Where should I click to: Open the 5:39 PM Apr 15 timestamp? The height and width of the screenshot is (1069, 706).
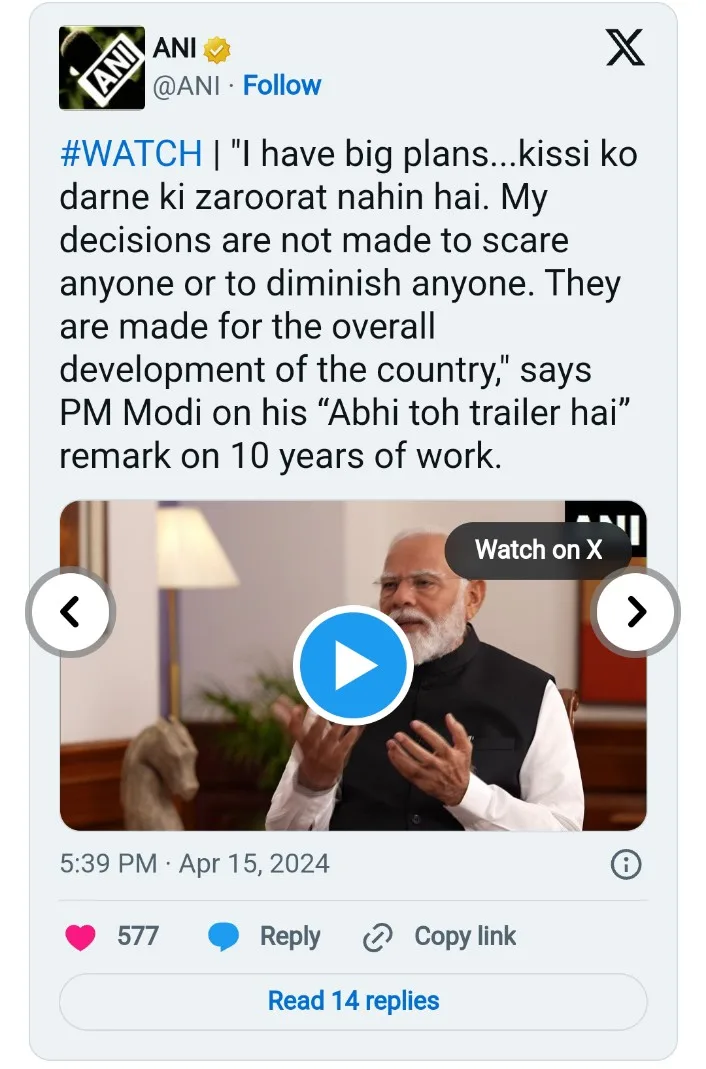(194, 864)
